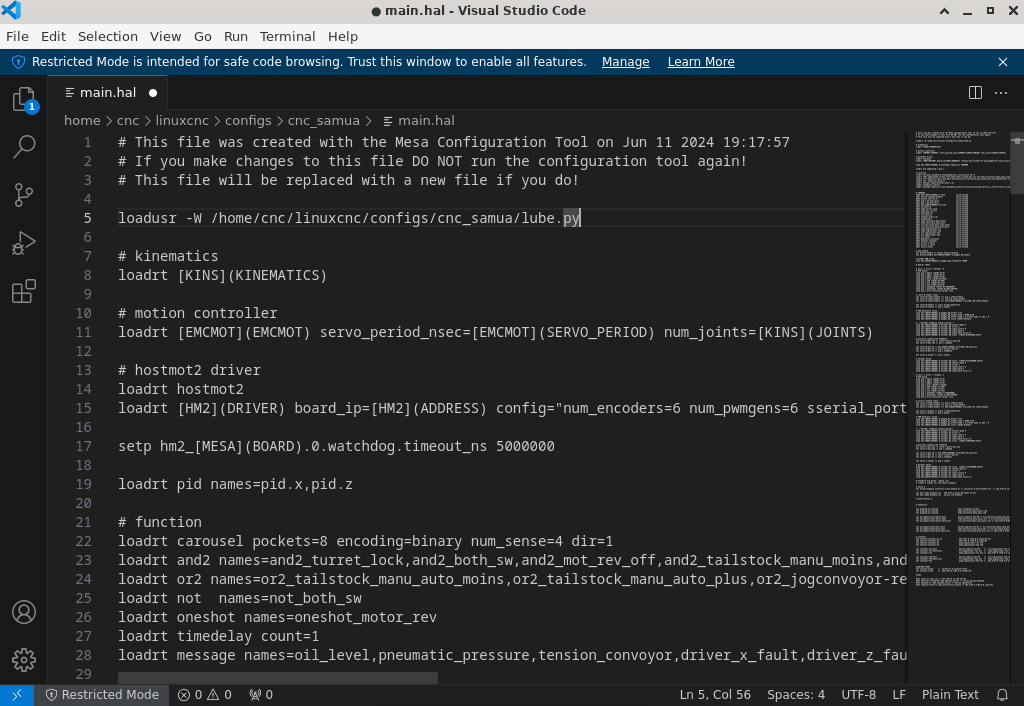Open the Go menu
The width and height of the screenshot is (1024, 706).
point(202,37)
